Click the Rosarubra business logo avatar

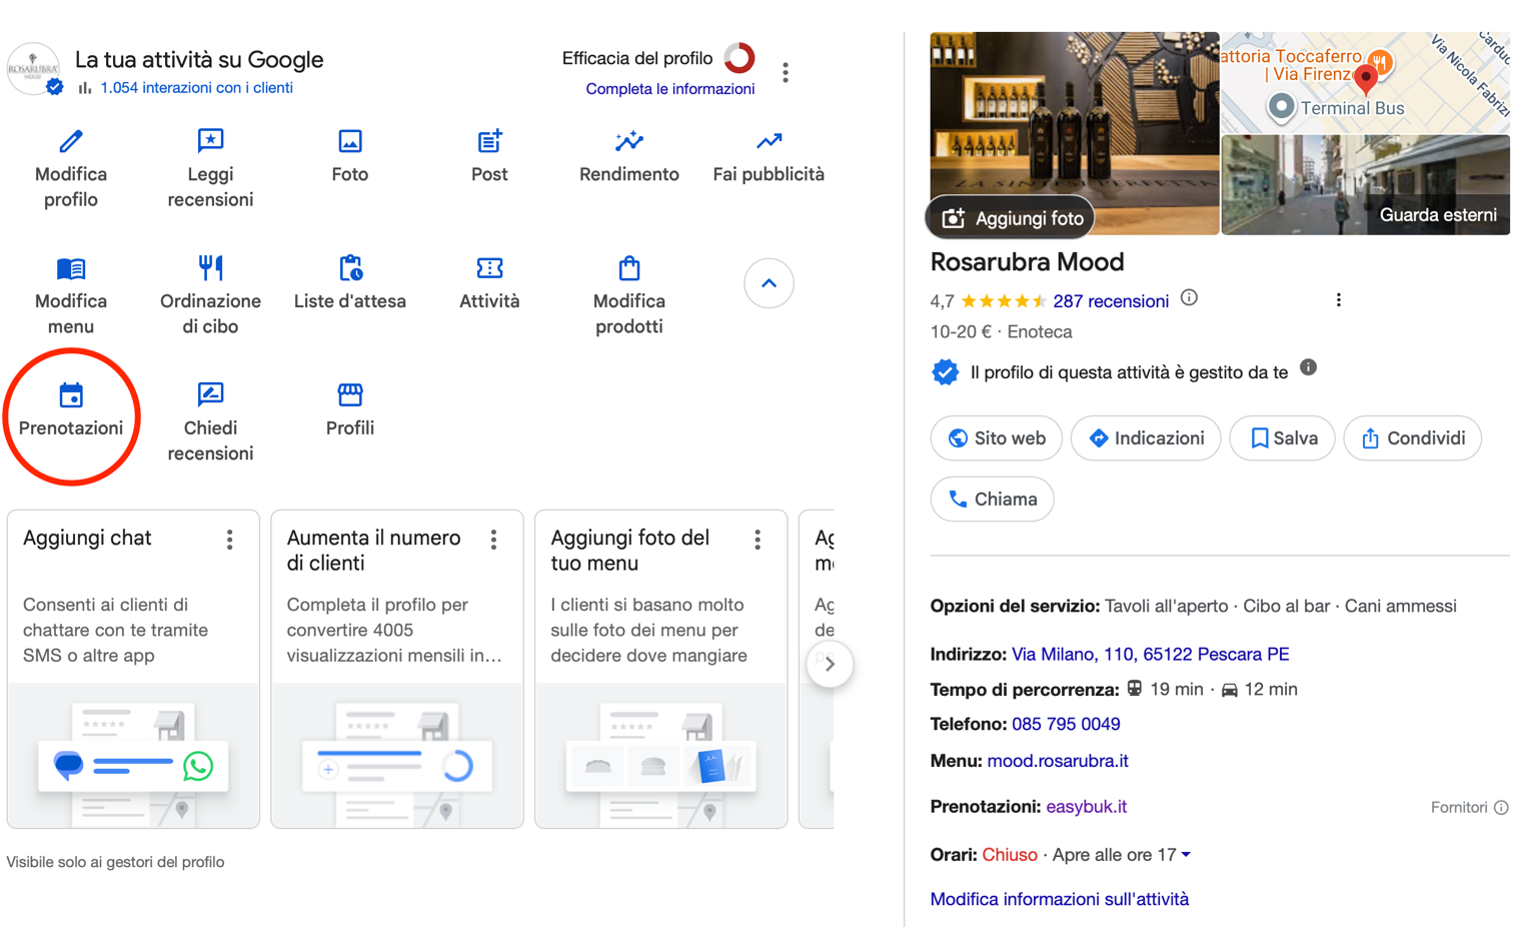pyautogui.click(x=33, y=69)
